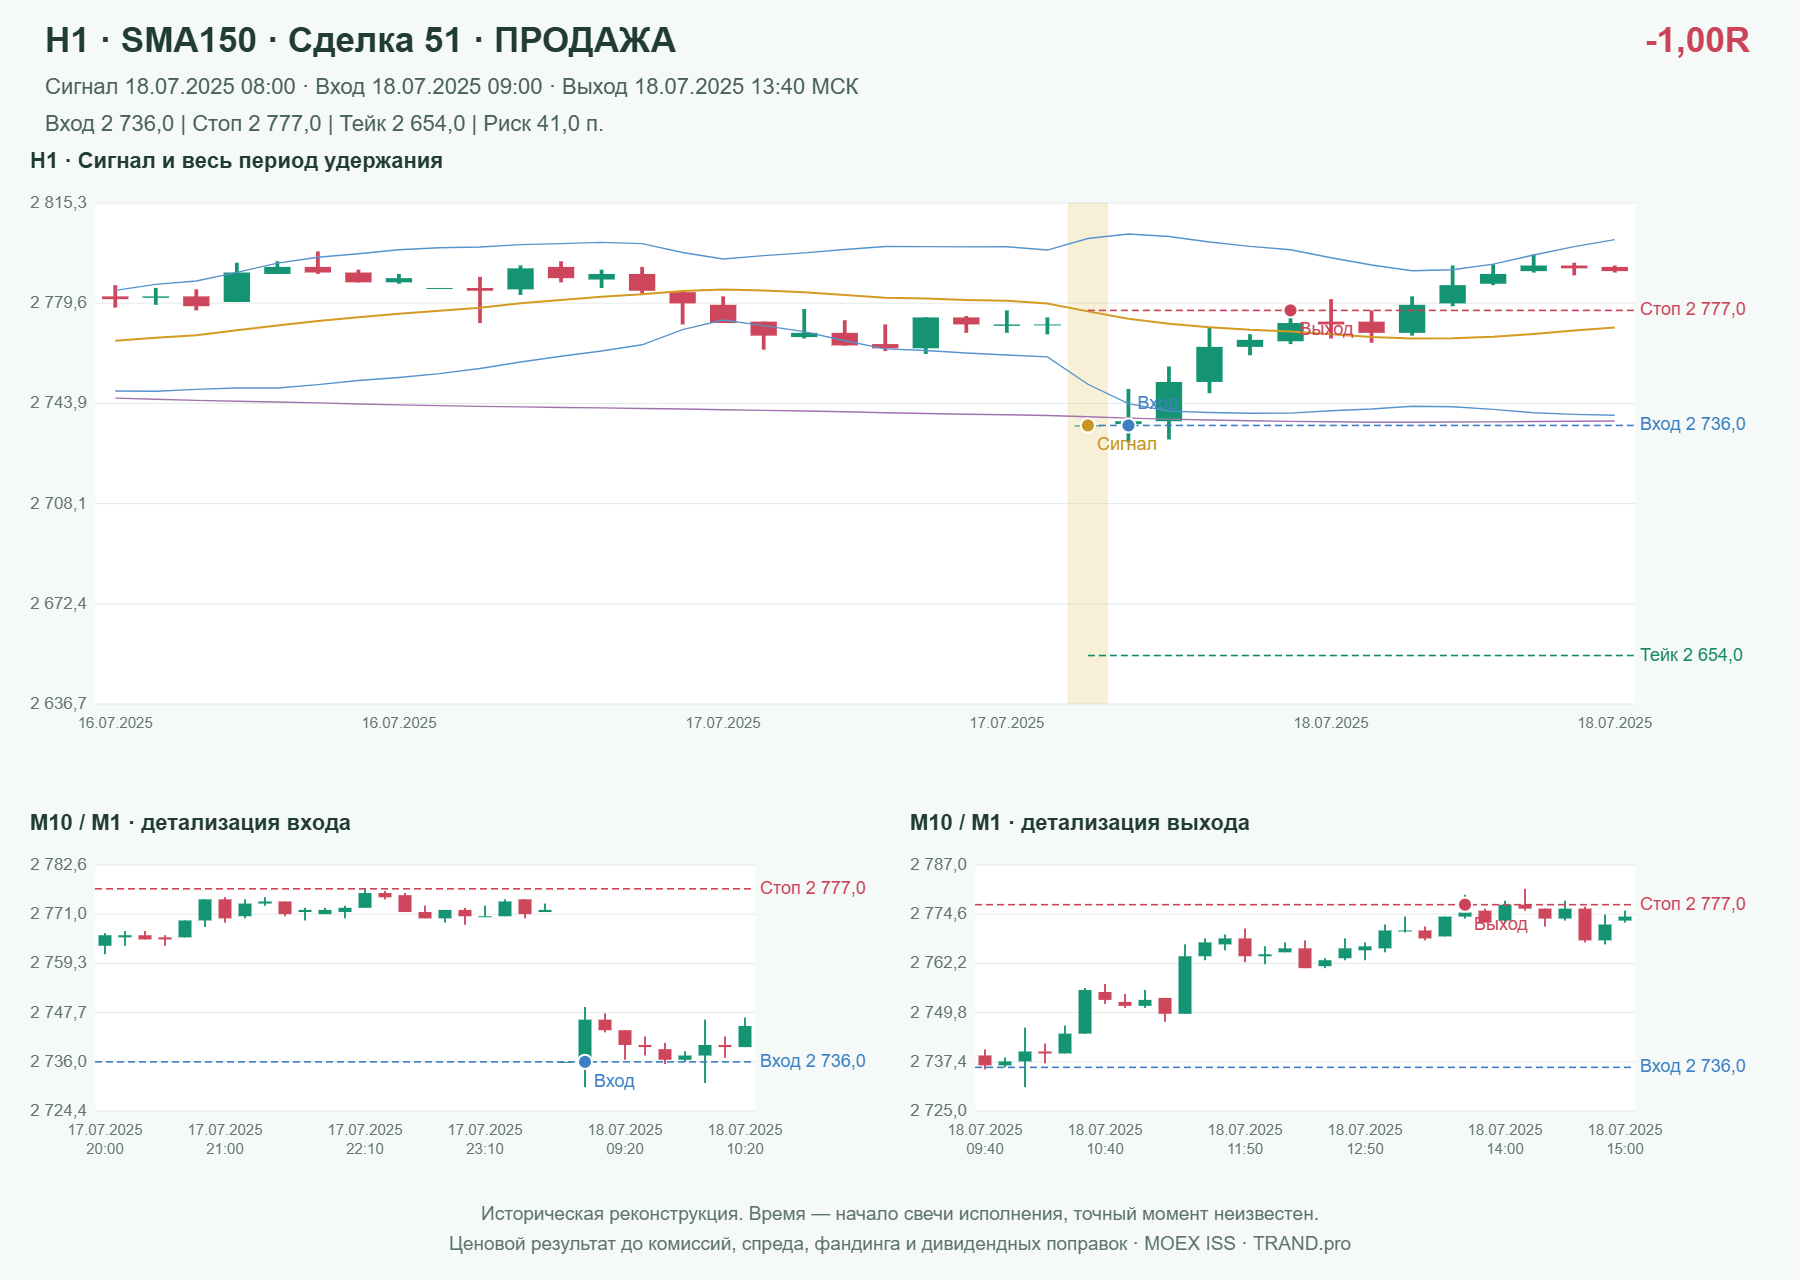Select "Стоп 2 777,0" label in exit detail chart
1800x1280 pixels.
pyautogui.click(x=1693, y=904)
